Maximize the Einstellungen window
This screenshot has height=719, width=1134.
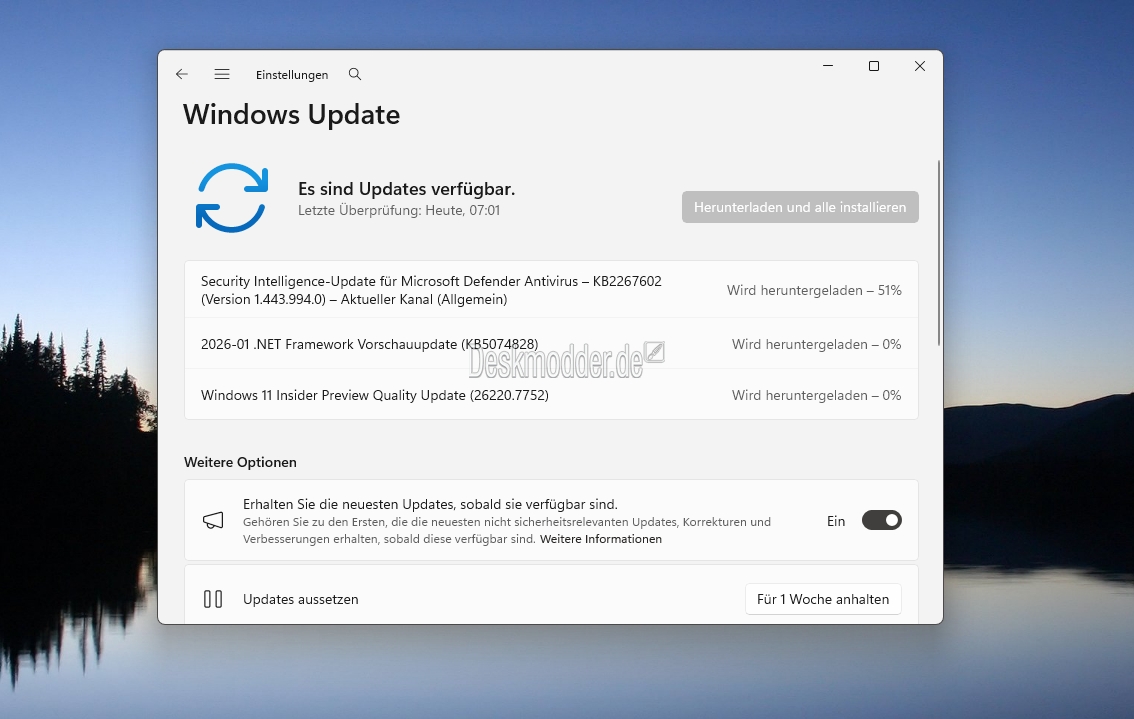pos(874,66)
